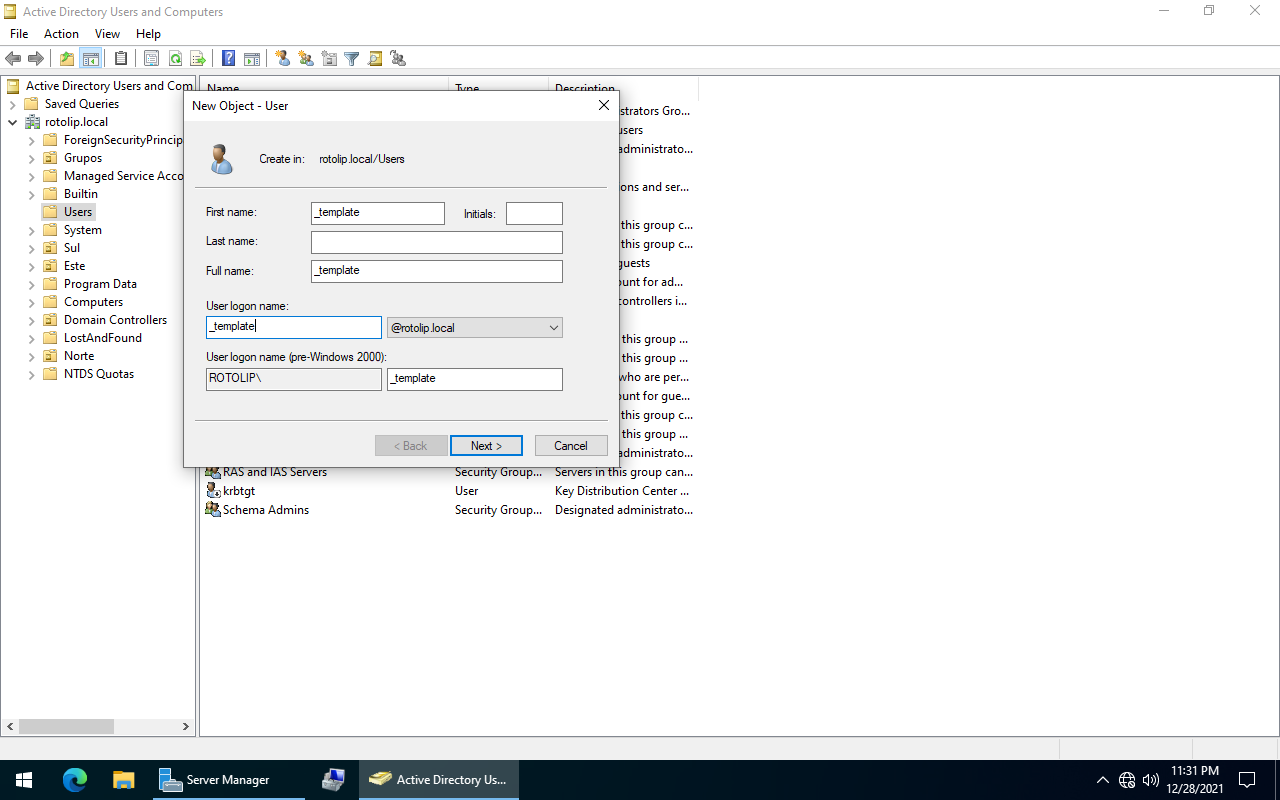The width and height of the screenshot is (1280, 800).
Task: Collapse the rotolip.local domain node
Action: tap(12, 122)
